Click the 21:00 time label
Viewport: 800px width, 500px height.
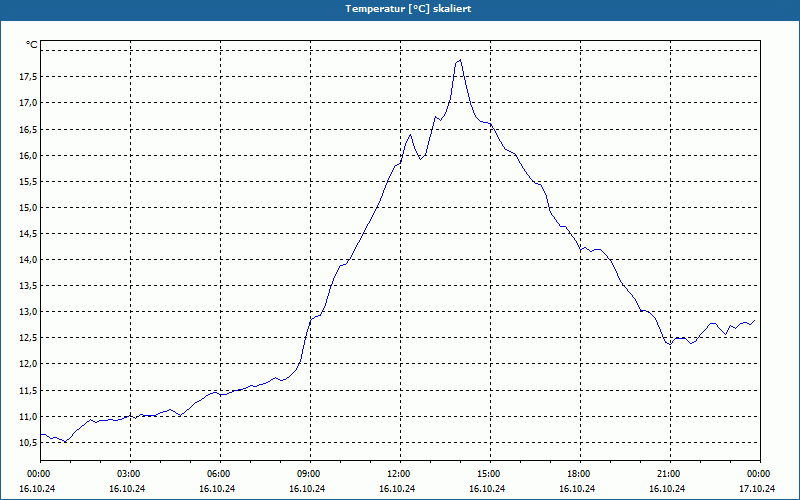point(670,474)
